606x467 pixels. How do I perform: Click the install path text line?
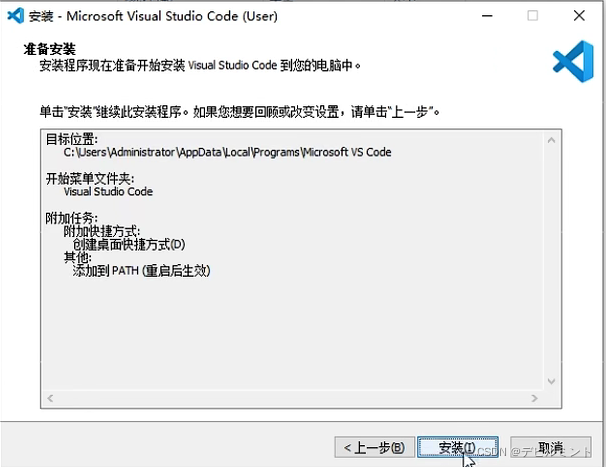tap(228, 152)
